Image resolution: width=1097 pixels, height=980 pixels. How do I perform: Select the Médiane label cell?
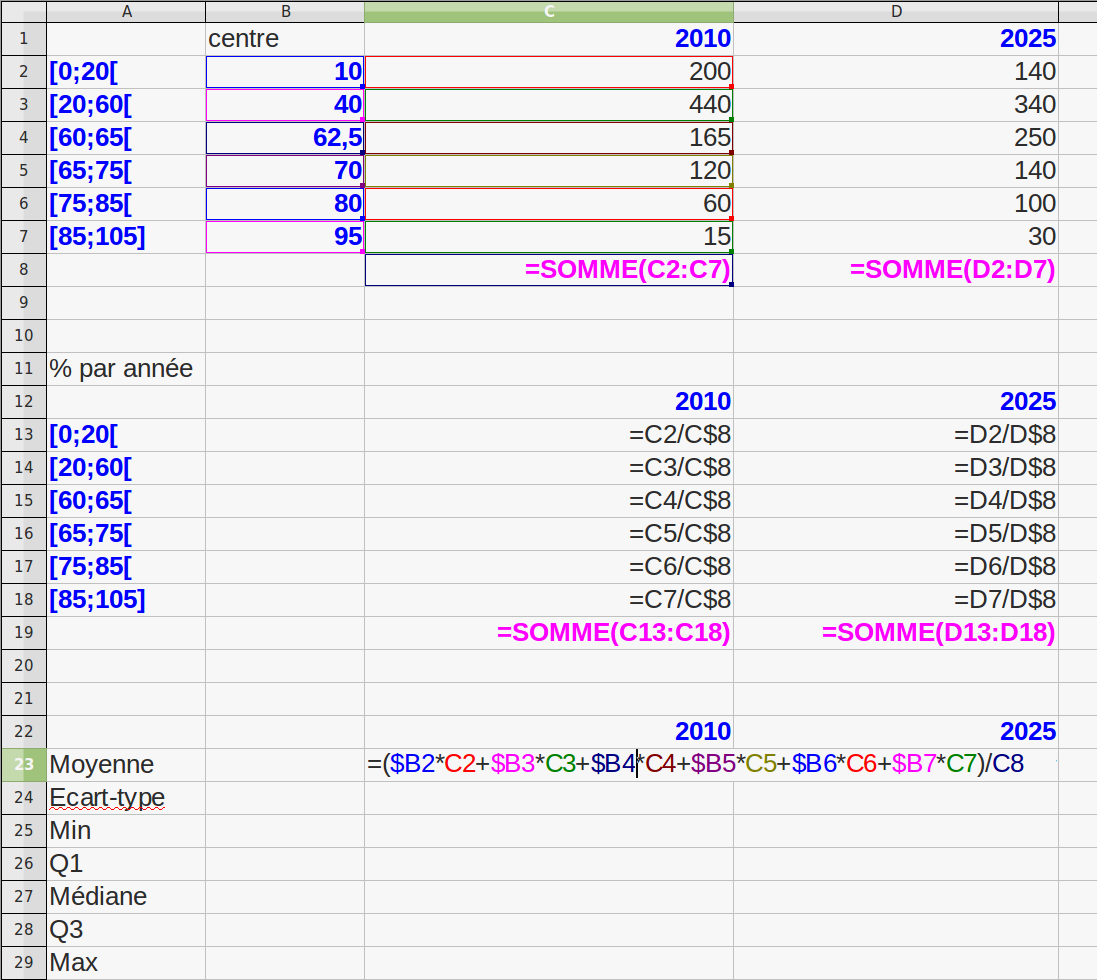coord(126,897)
